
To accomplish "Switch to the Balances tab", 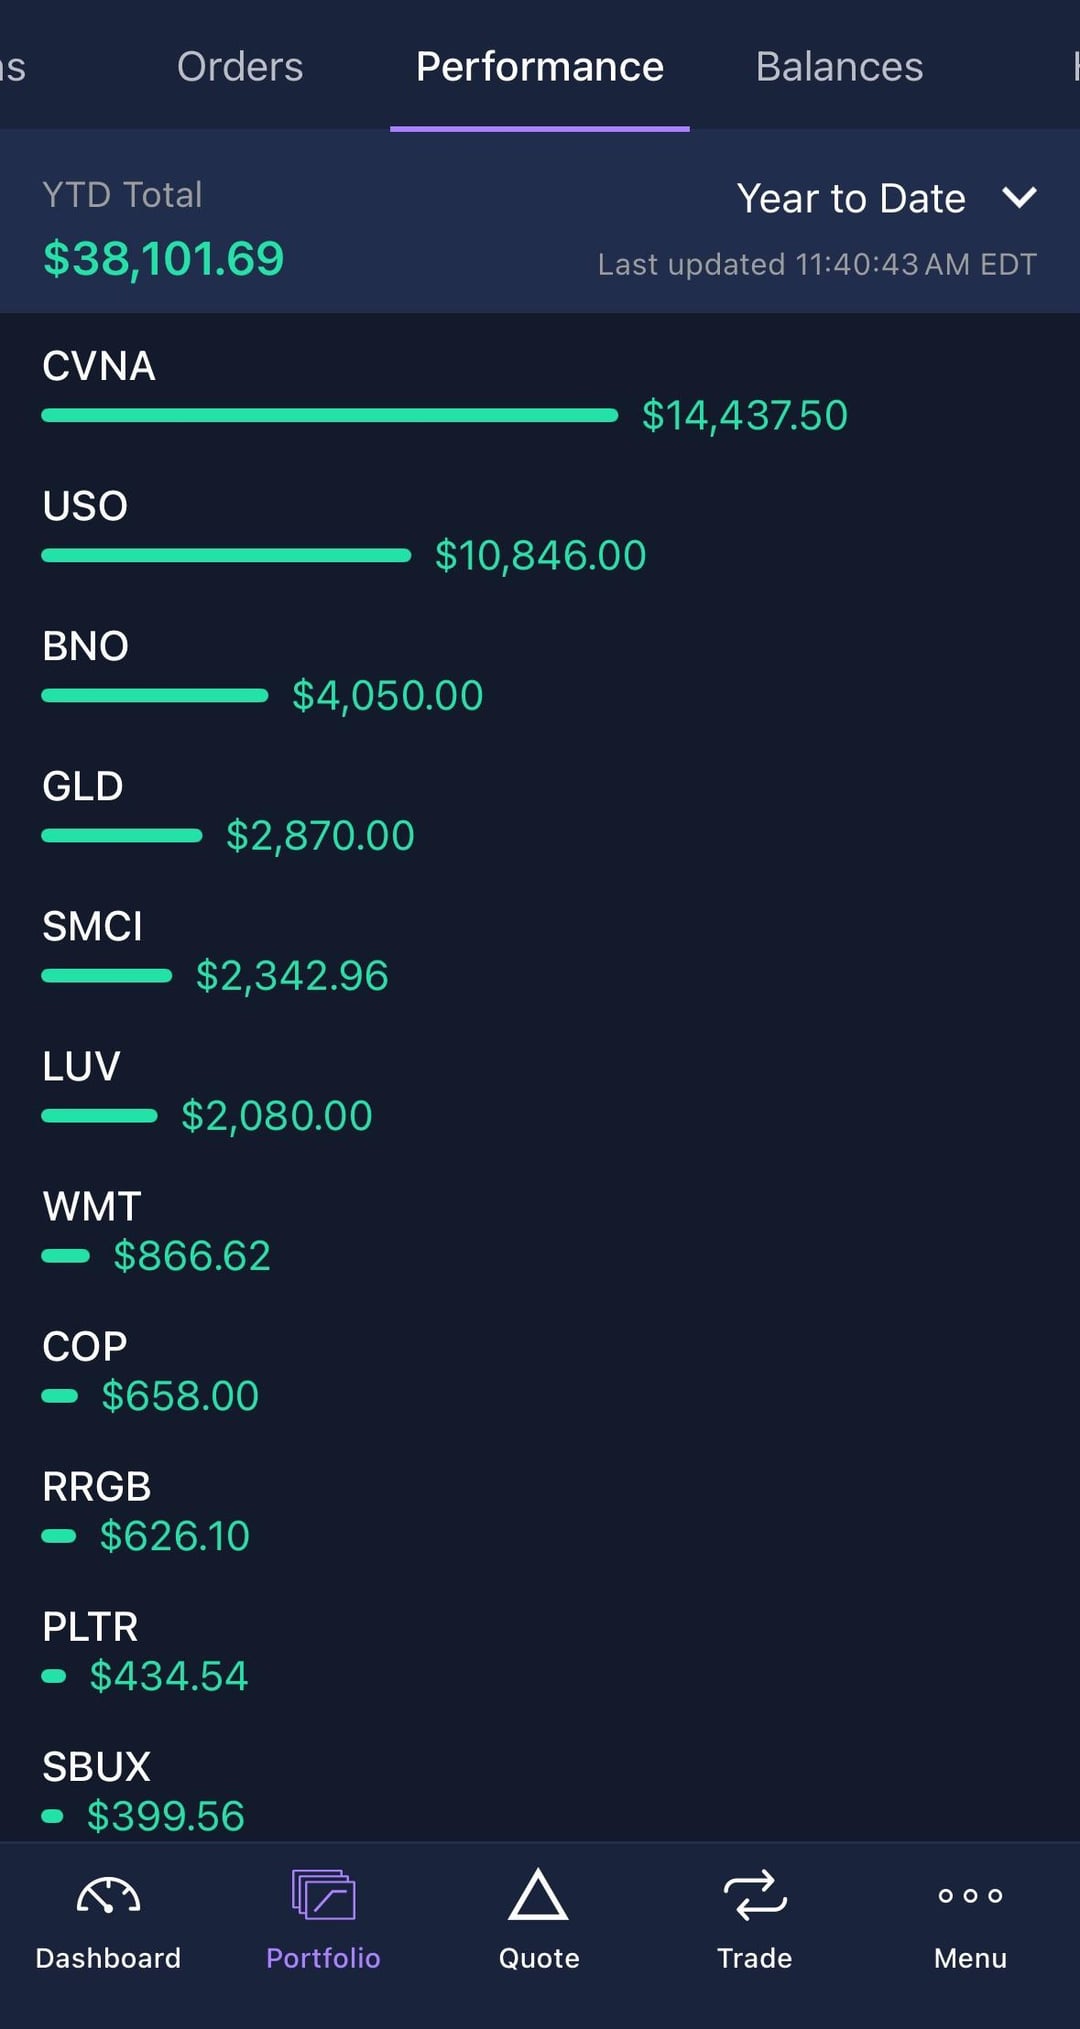I will tap(839, 67).
